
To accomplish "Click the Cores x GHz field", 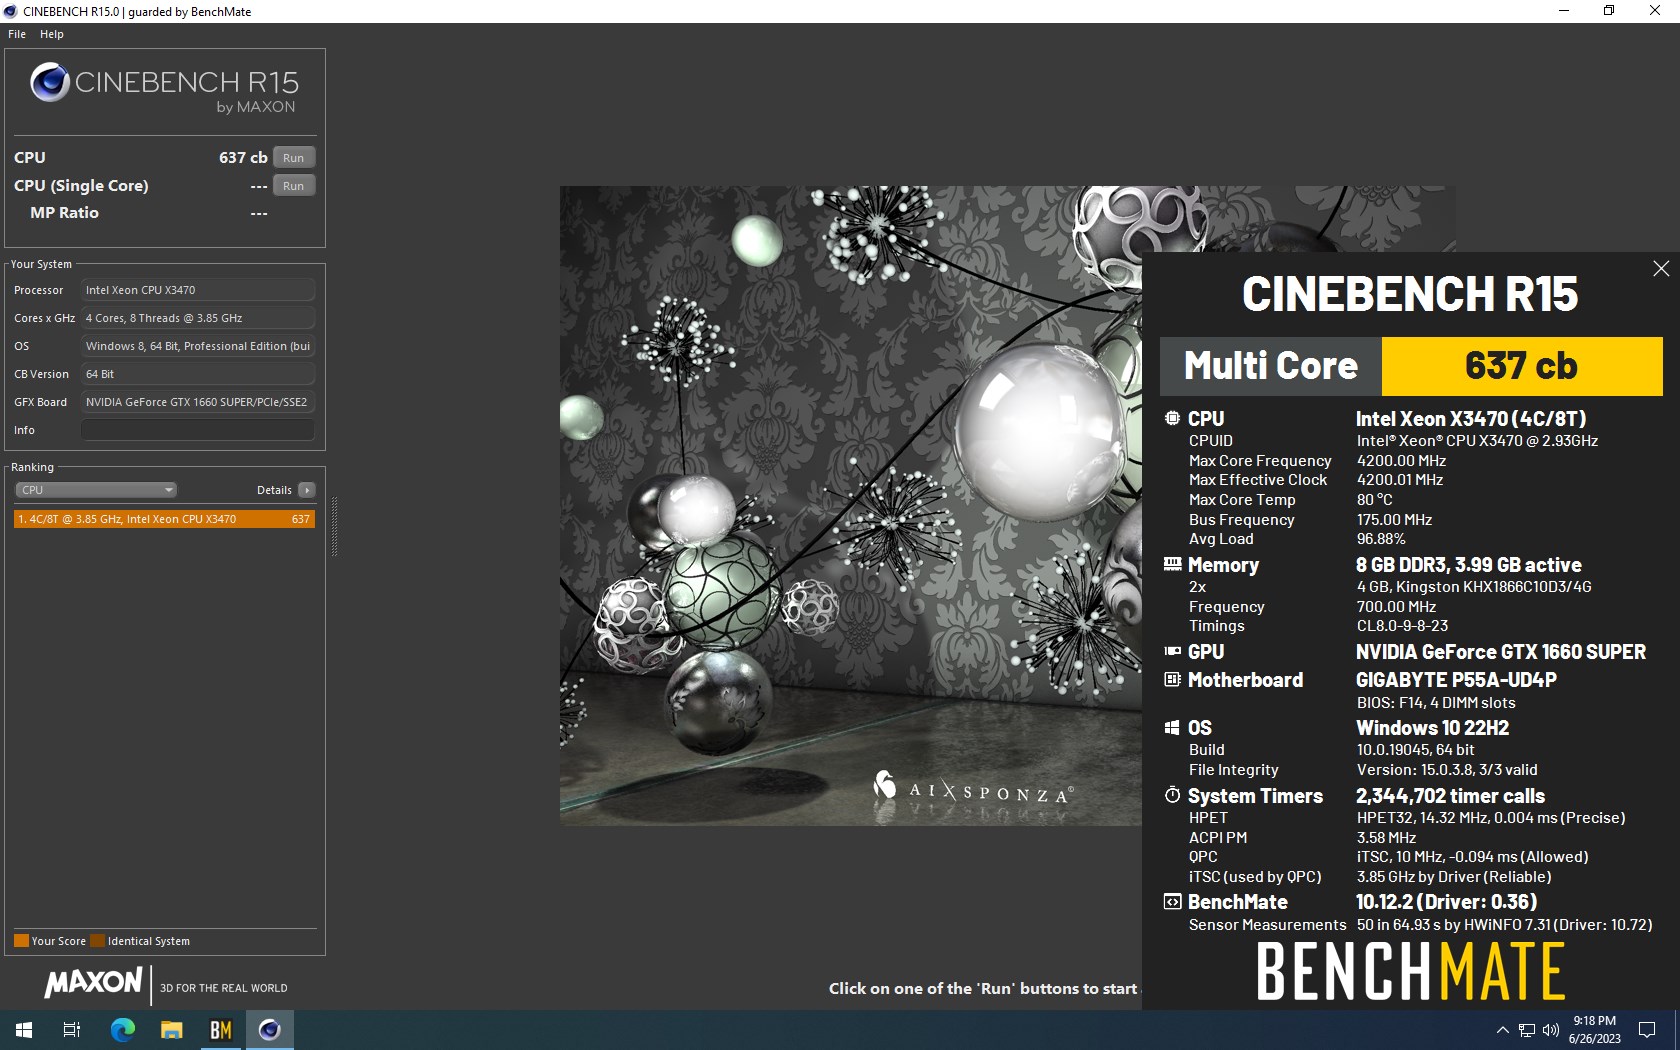I will [x=198, y=318].
